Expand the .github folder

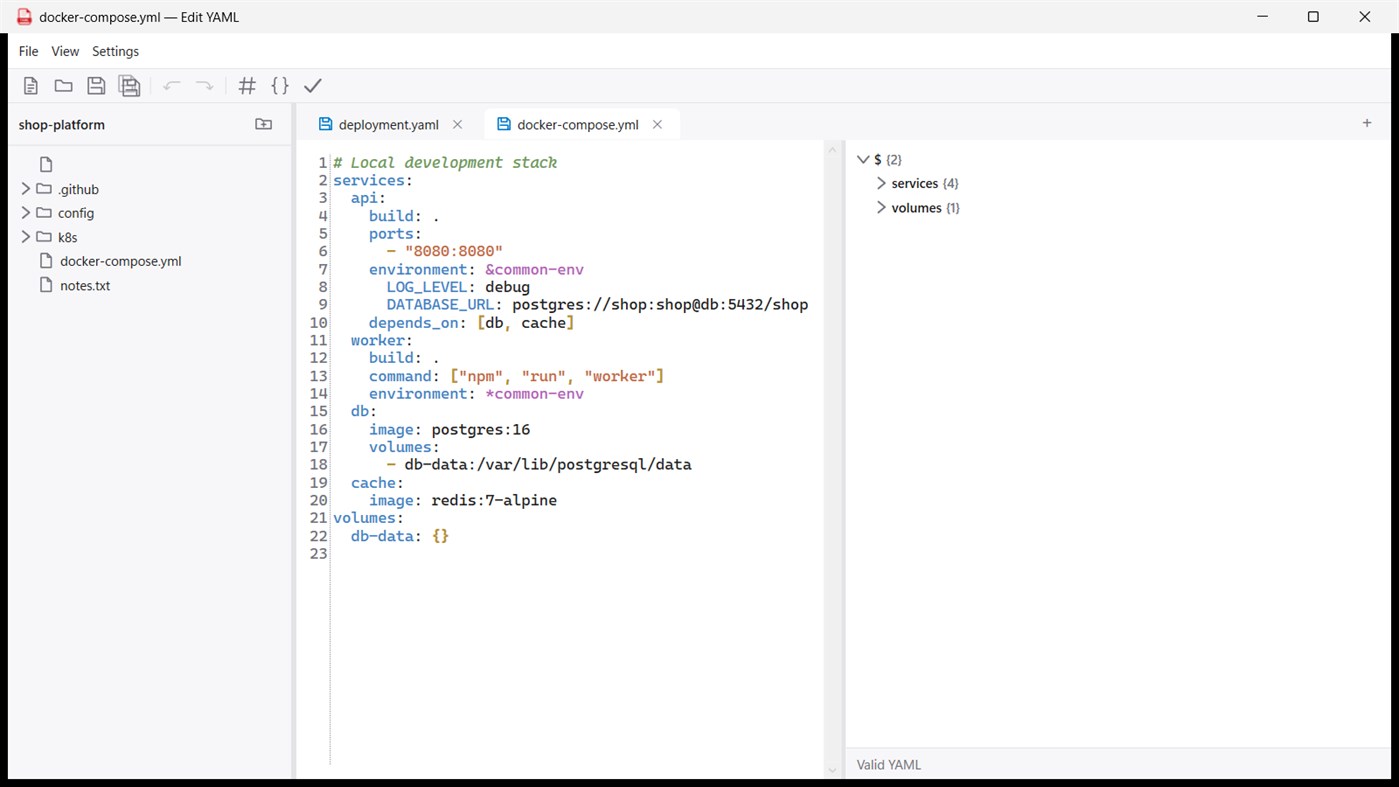click(26, 188)
